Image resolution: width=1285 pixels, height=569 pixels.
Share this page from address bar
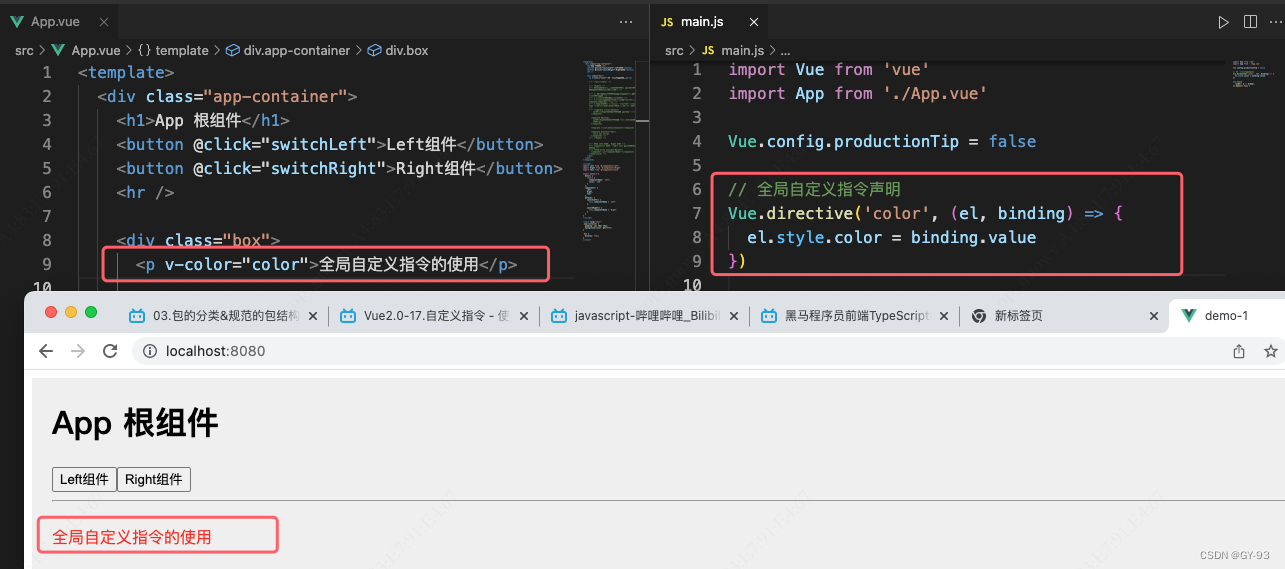[1239, 351]
